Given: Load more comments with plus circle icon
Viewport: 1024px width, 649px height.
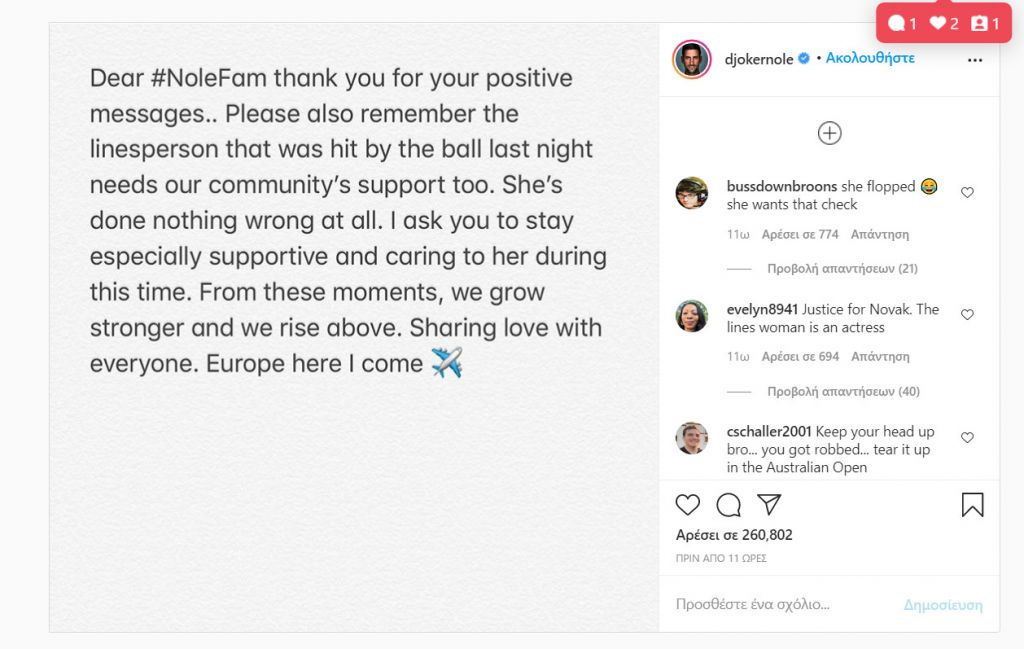Looking at the screenshot, I should [x=829, y=133].
